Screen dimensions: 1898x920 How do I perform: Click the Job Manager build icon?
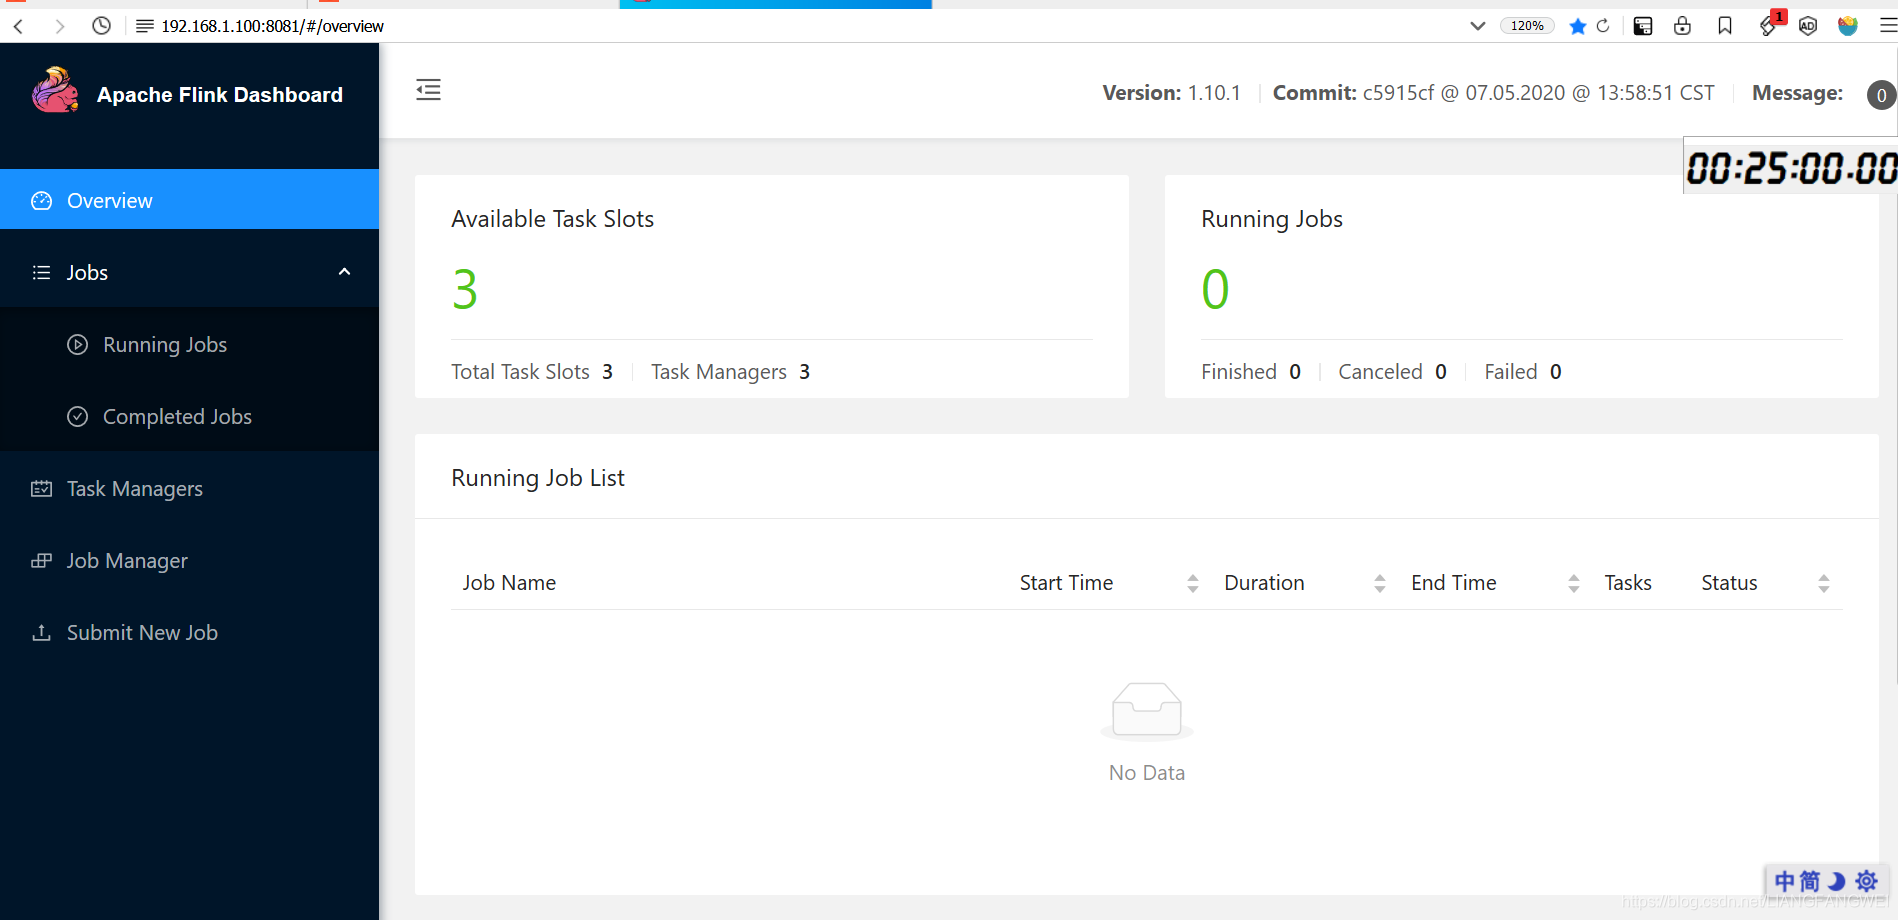click(x=41, y=561)
